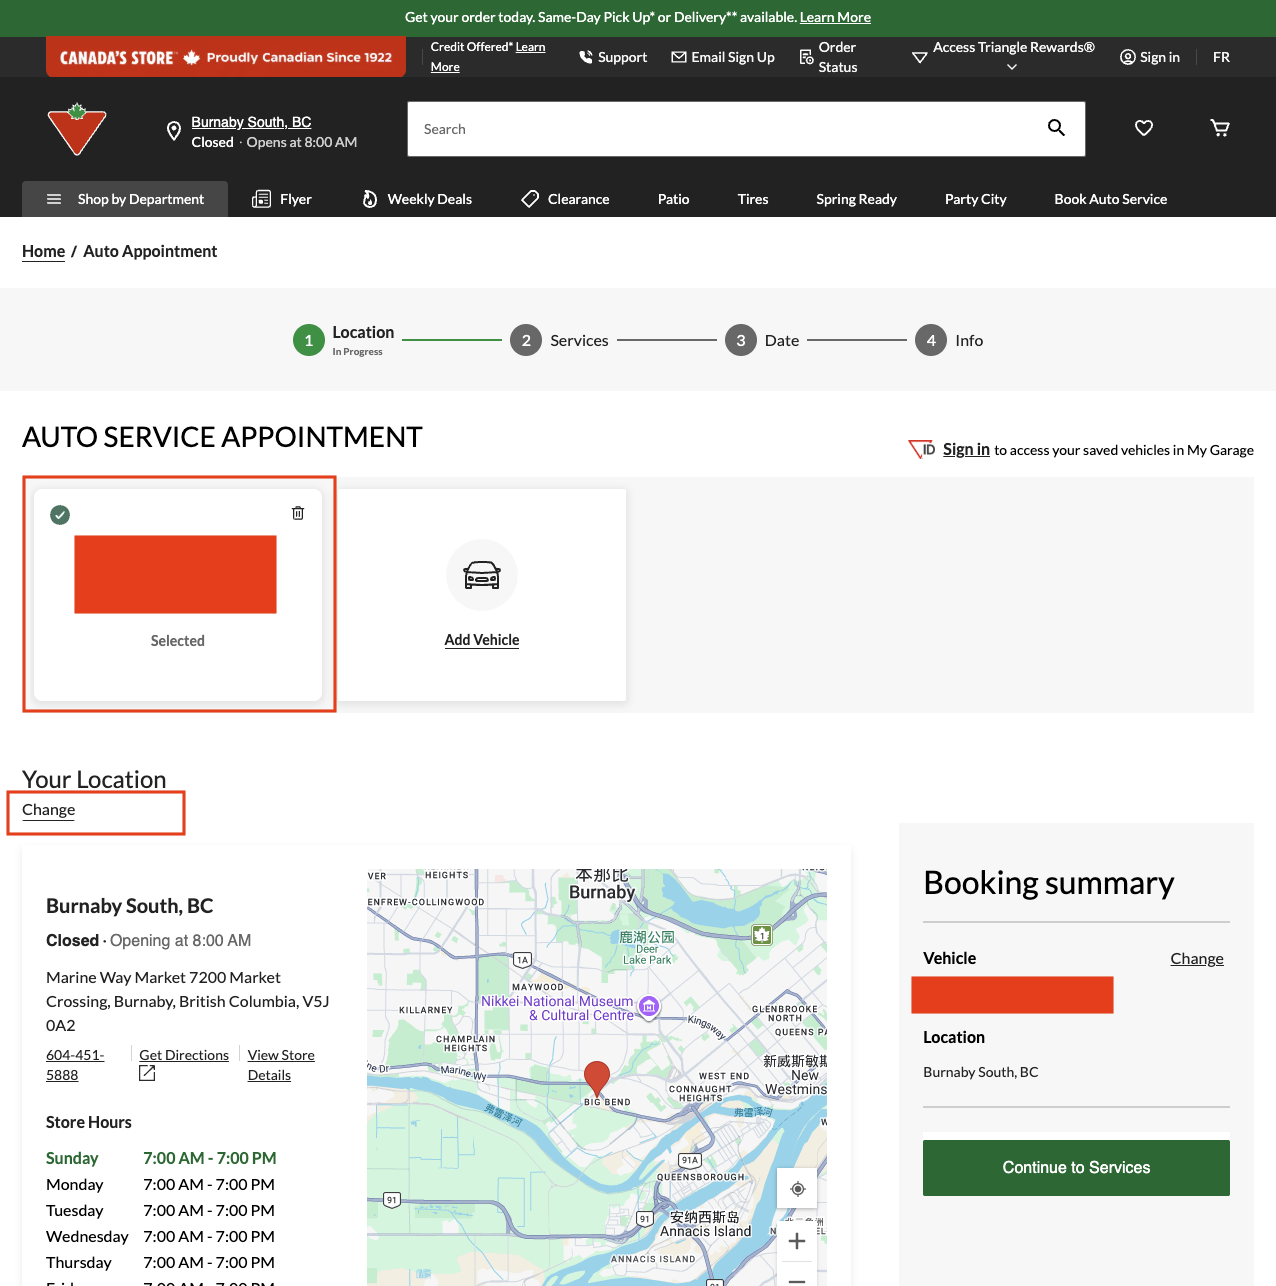Toggle the selected vehicle checkmark
Screen dimensions: 1276x1286
(x=60, y=515)
